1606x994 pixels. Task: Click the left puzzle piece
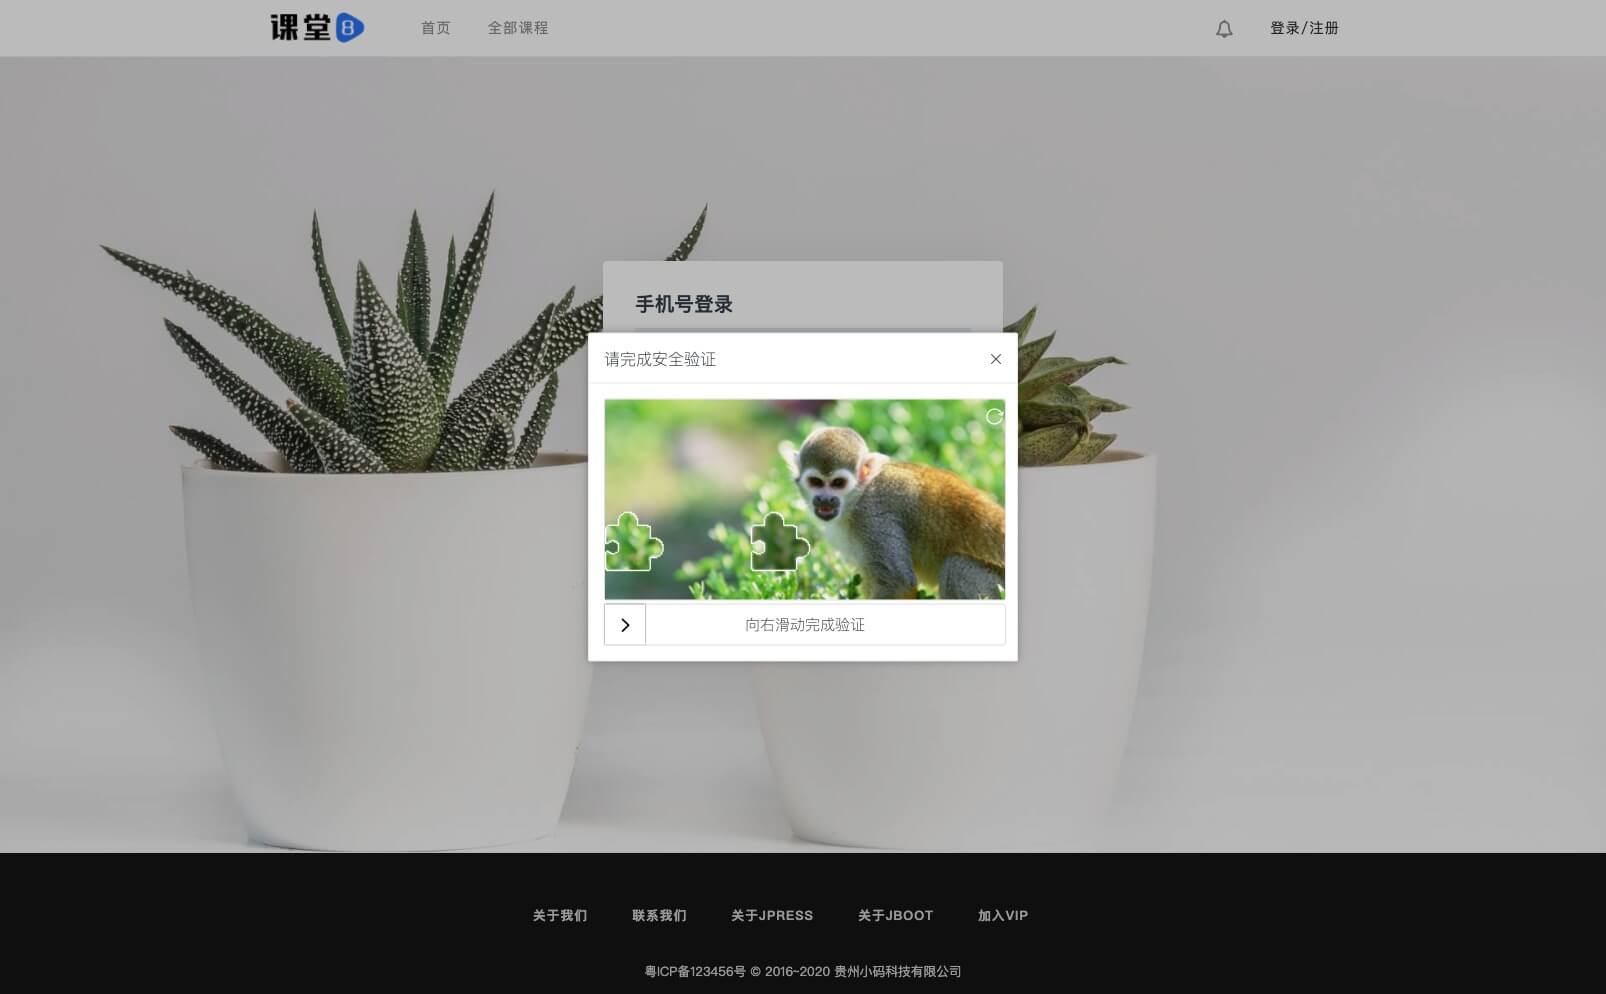633,542
